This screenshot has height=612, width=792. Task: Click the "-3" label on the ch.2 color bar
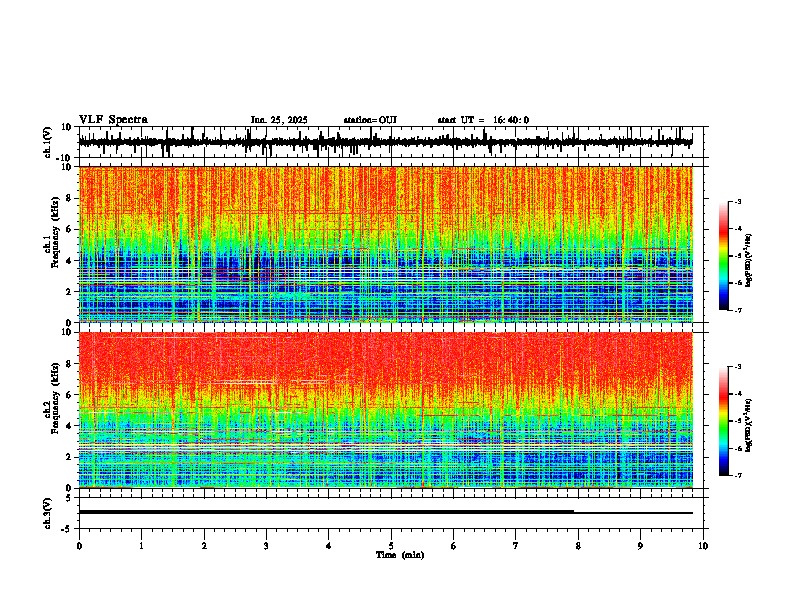[737, 366]
